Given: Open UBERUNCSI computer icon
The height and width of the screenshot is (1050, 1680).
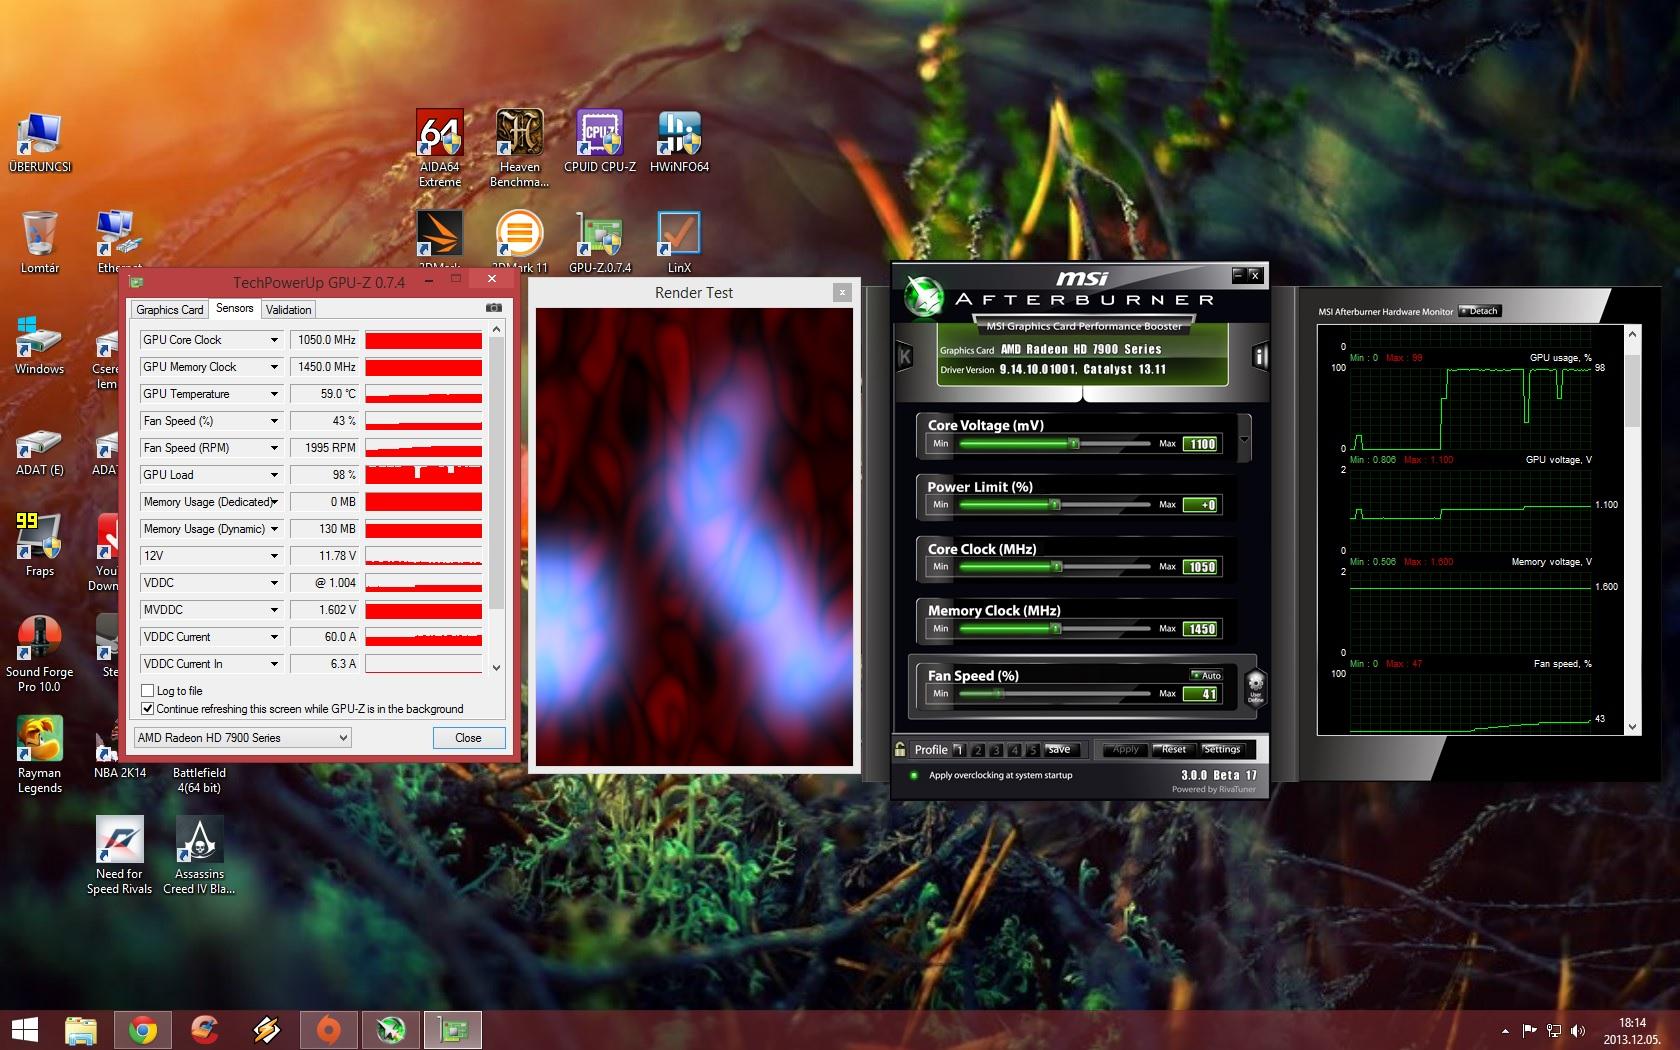Looking at the screenshot, I should 40,141.
